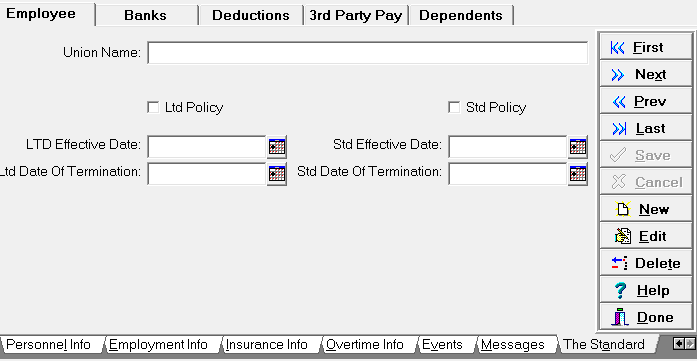
Task: Open the LTD Effective Date calendar picker
Action: click(x=277, y=147)
